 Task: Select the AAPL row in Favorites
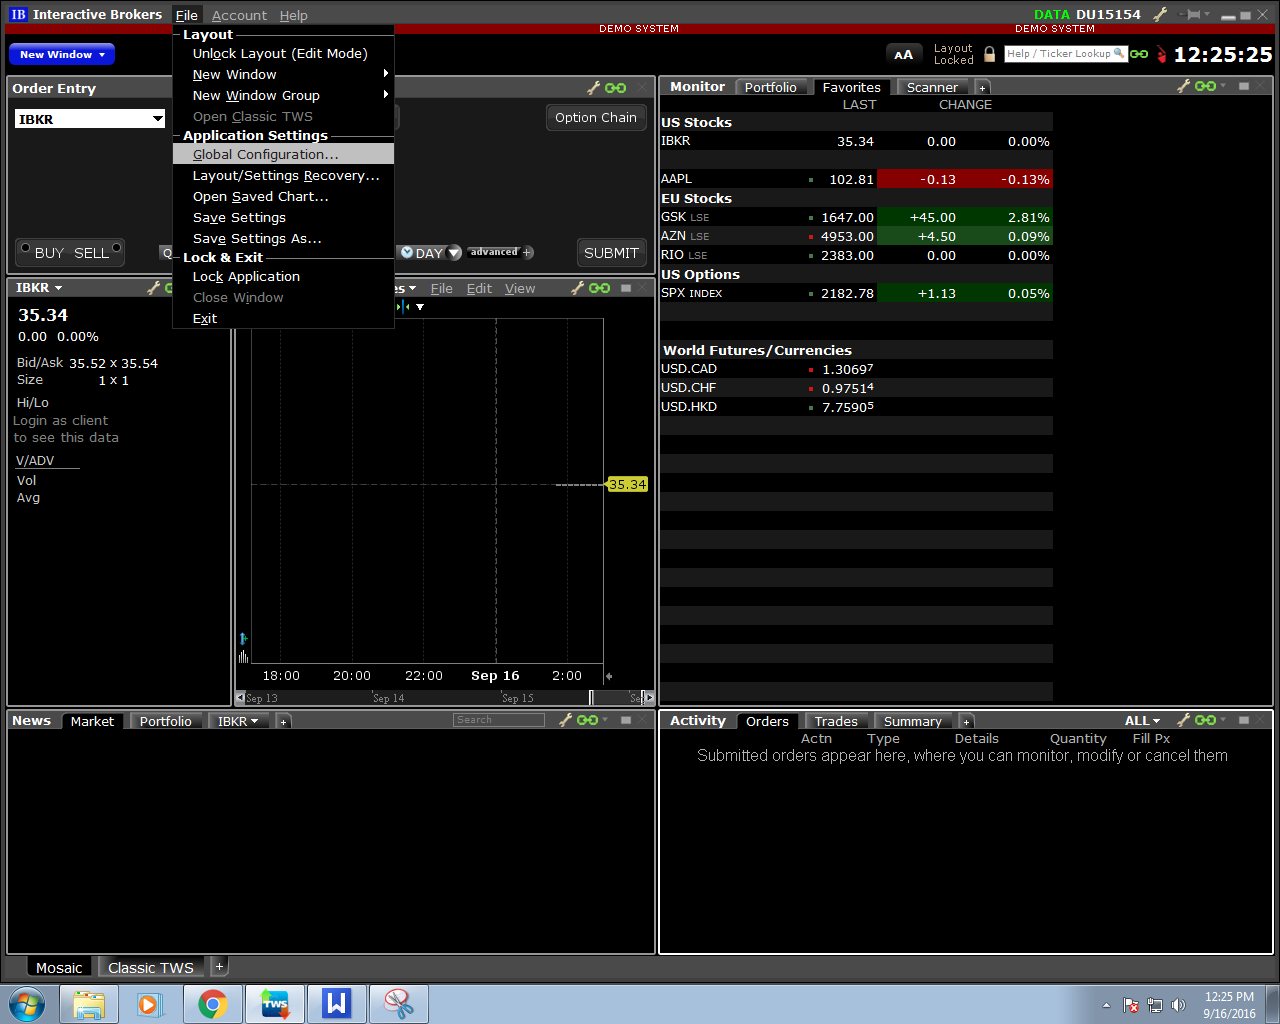[x=856, y=179]
